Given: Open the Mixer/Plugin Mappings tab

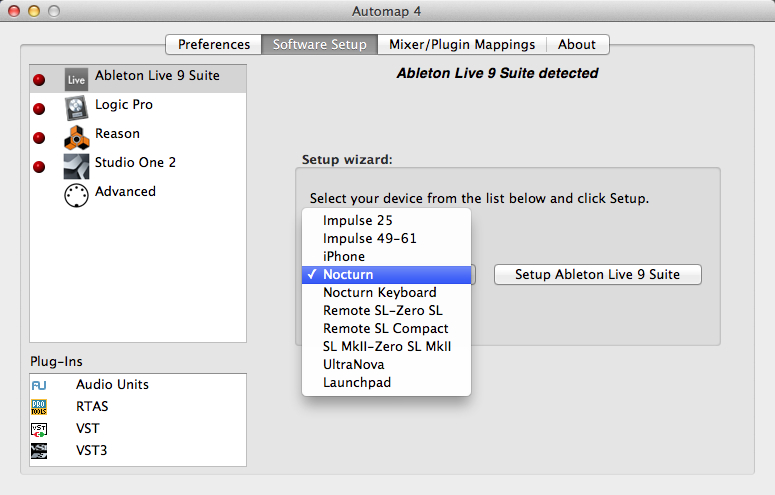Looking at the screenshot, I should pos(463,45).
